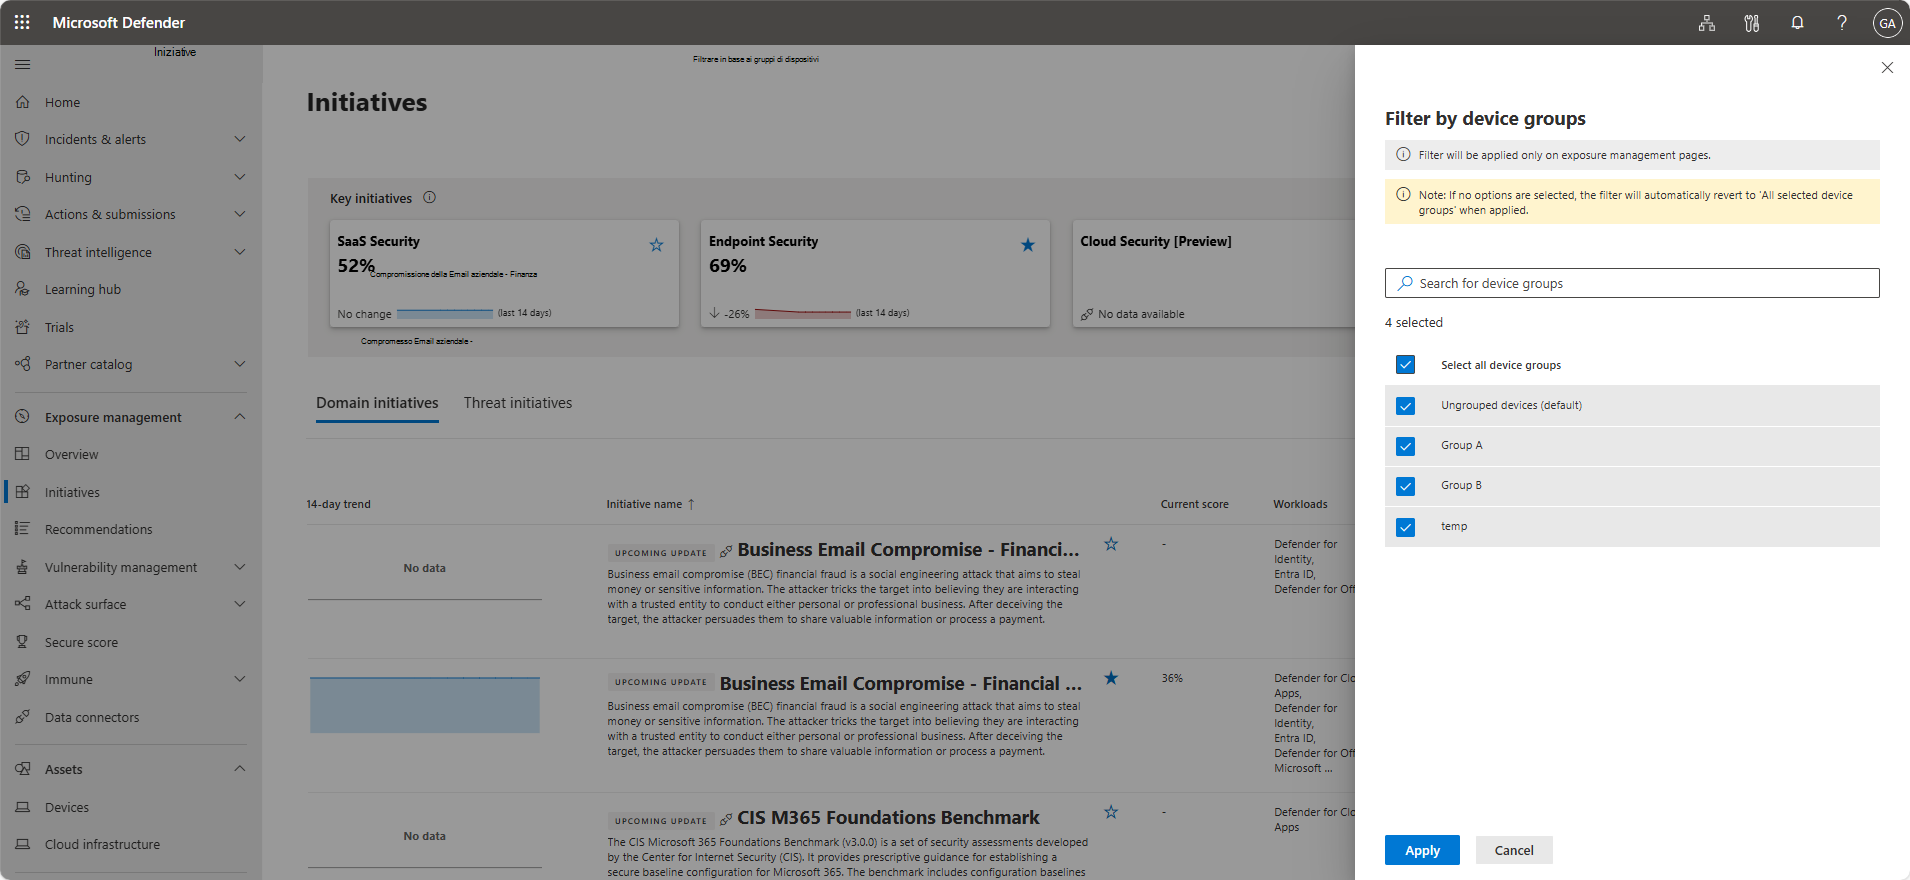Uncheck the Group A checkbox

[x=1406, y=446]
